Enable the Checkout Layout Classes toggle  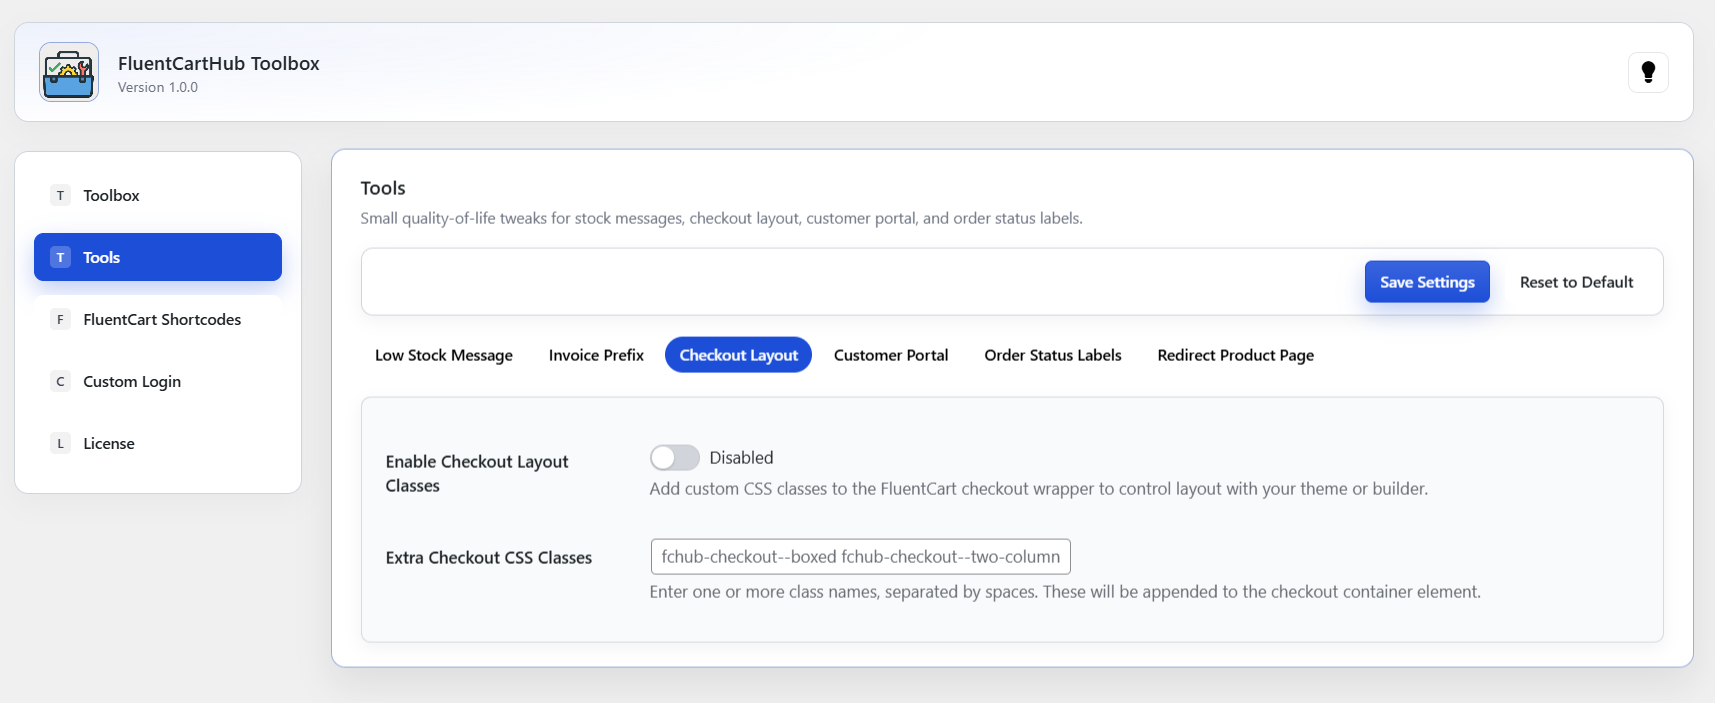point(674,458)
